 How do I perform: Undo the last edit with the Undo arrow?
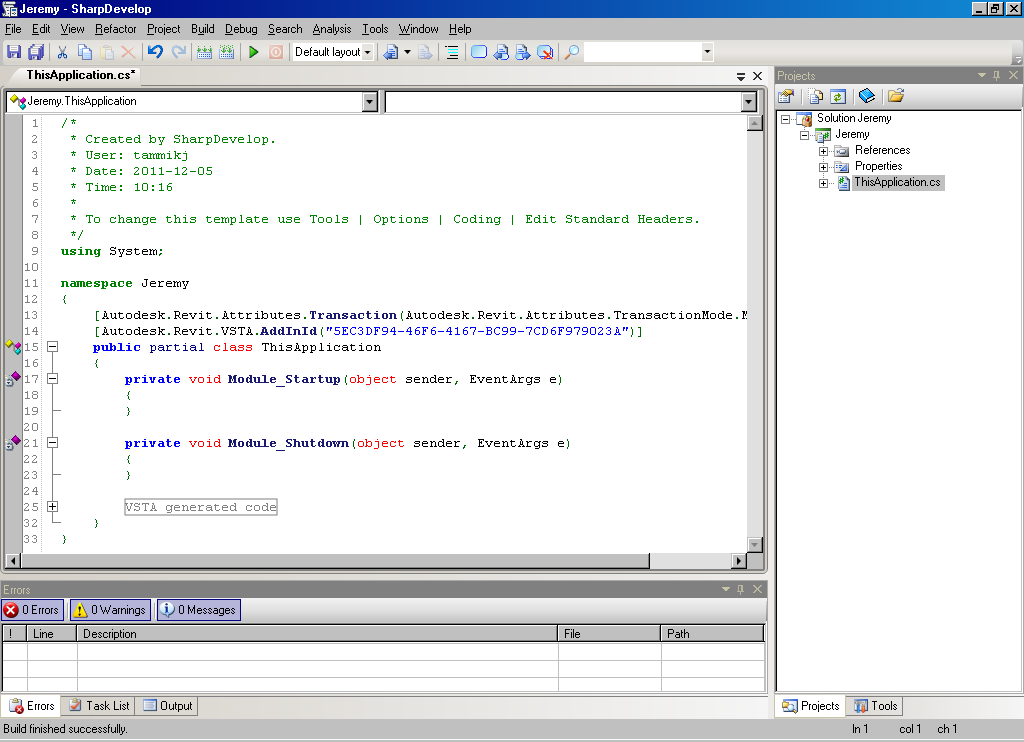[x=155, y=52]
